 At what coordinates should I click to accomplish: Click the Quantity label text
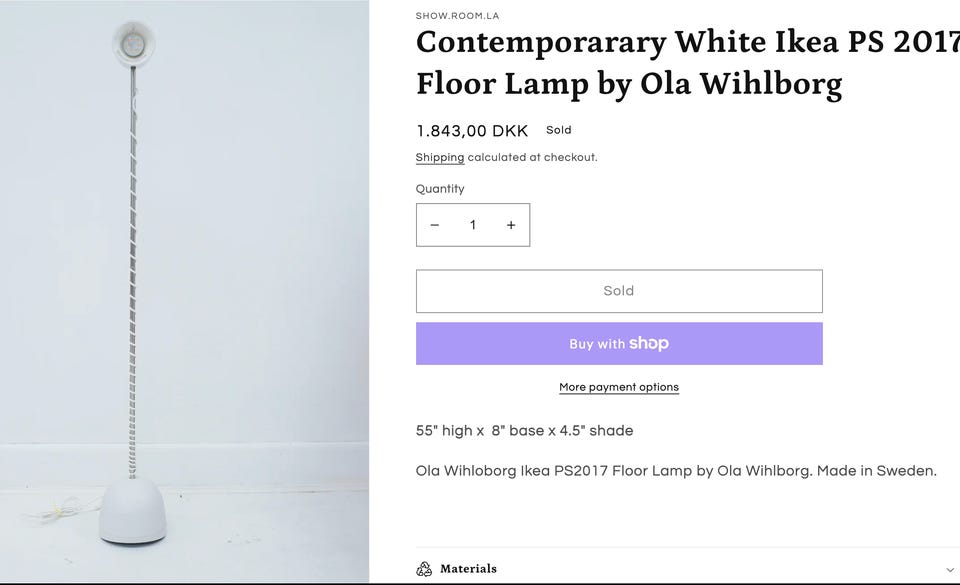[x=440, y=189]
